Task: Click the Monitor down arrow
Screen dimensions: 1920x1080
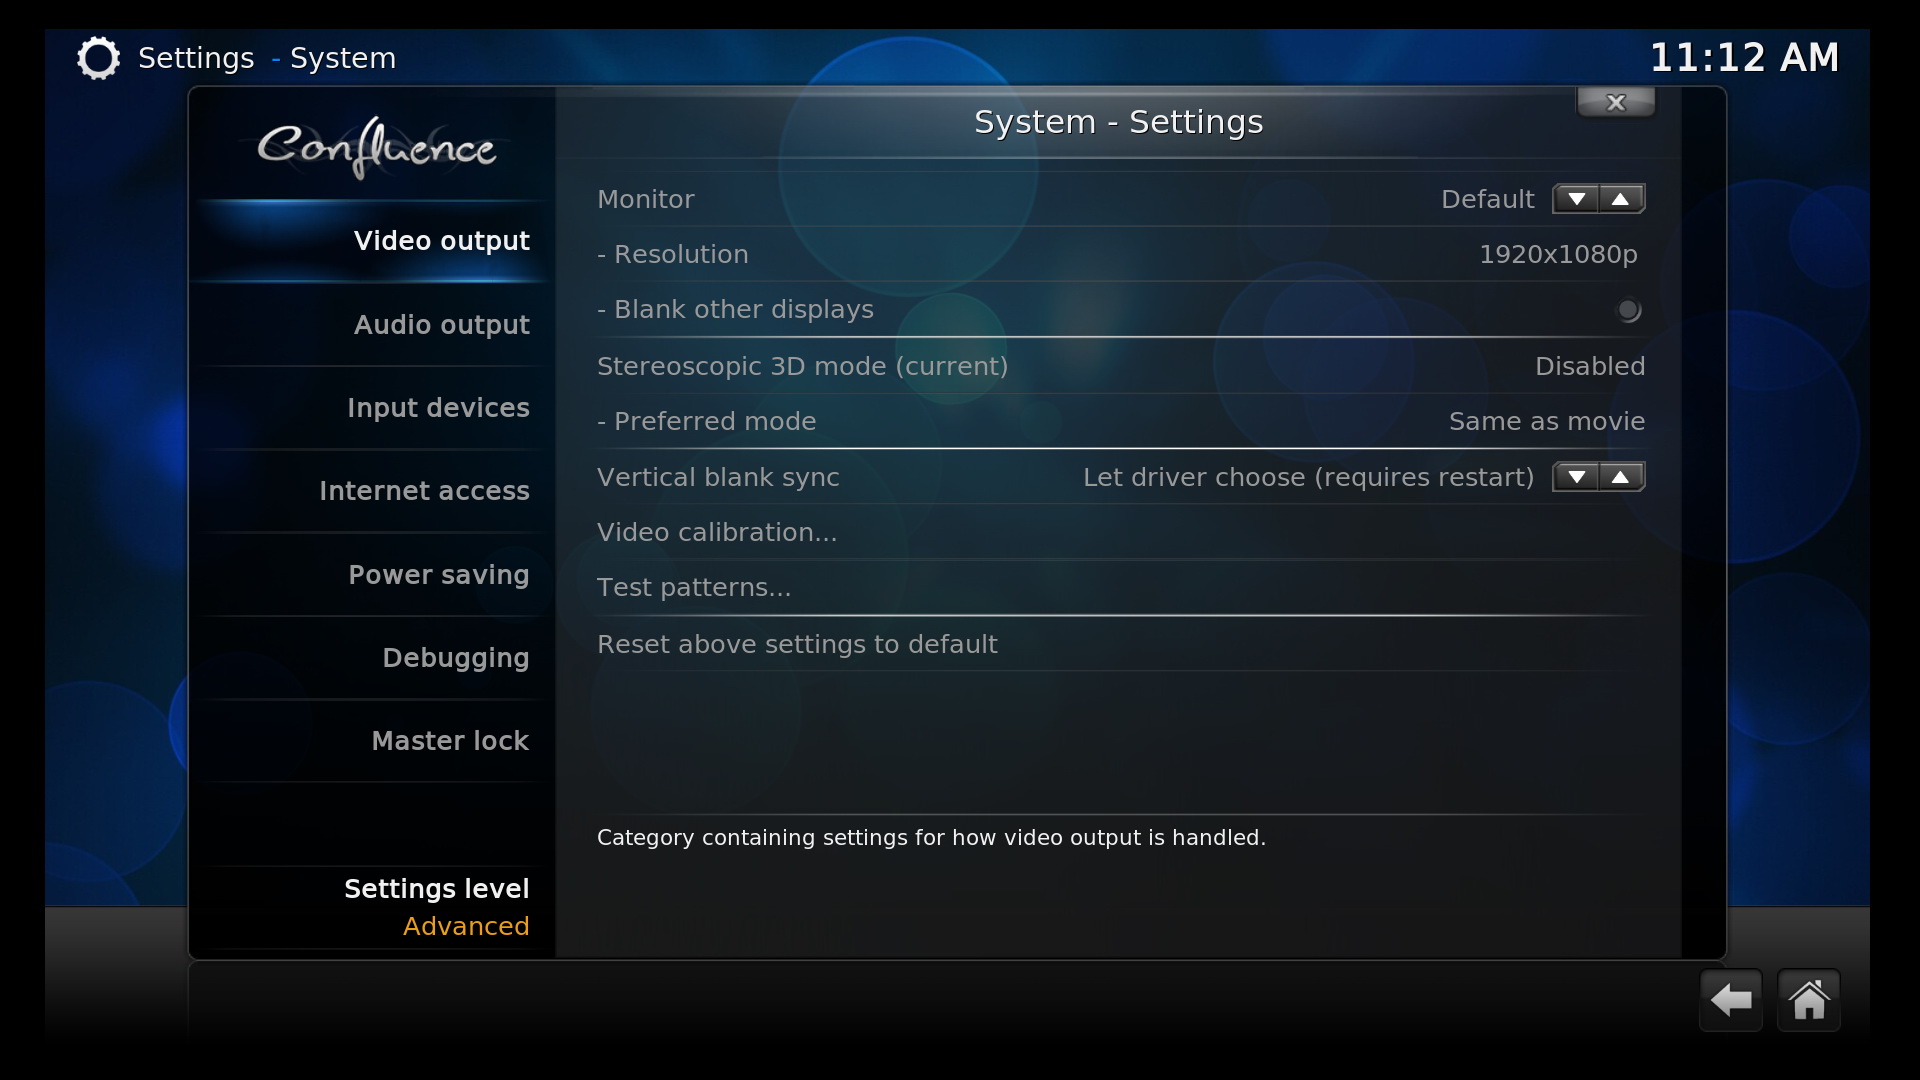Action: [x=1576, y=199]
